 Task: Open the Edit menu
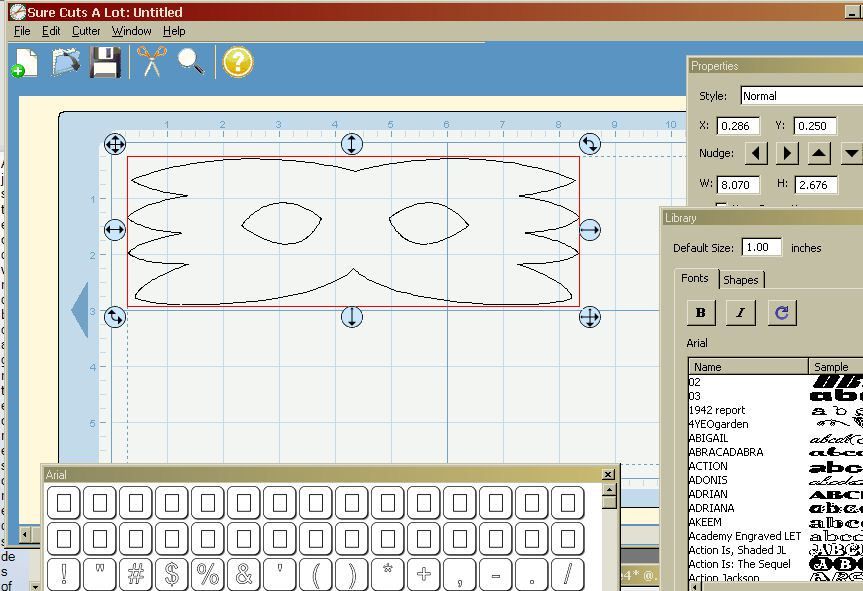tap(51, 31)
